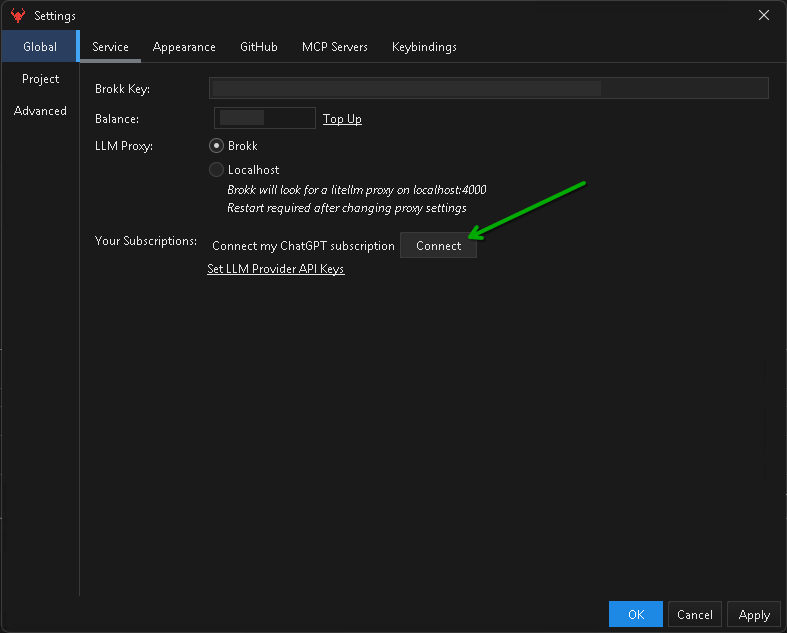Select the Brokk LLM proxy radio button

click(216, 146)
